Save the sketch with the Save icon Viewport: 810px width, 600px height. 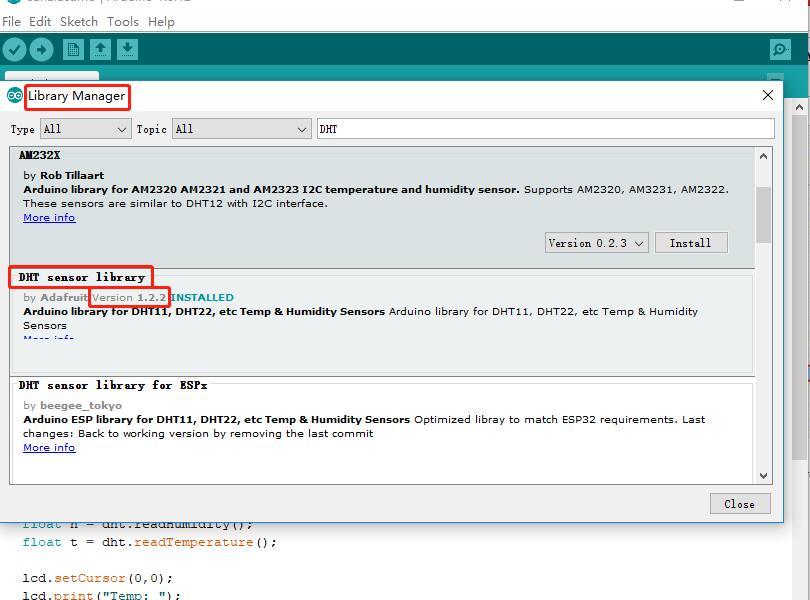coord(127,50)
